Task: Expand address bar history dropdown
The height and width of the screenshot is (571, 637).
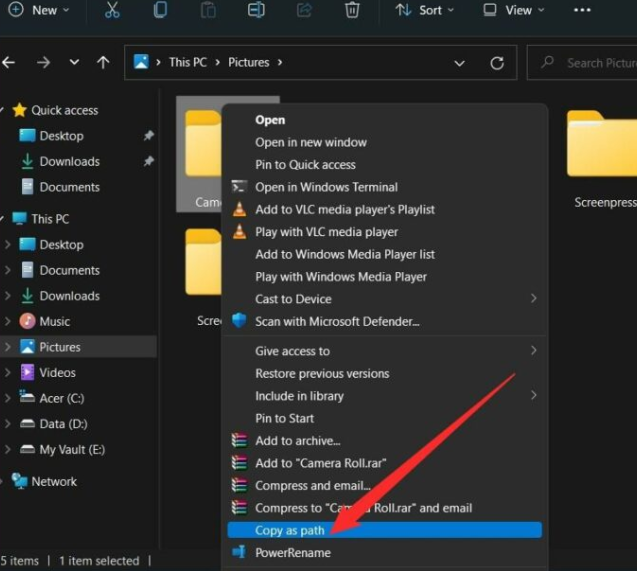Action: pos(459,63)
